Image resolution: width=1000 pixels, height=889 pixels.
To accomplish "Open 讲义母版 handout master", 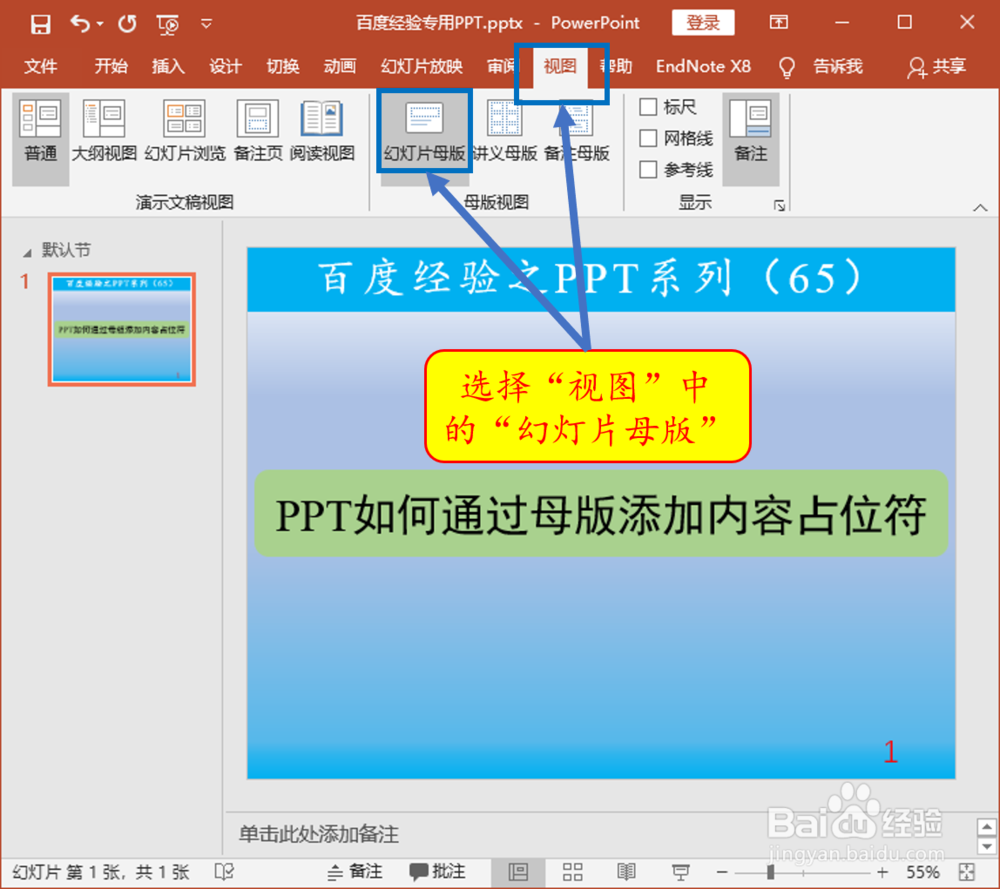I will coord(504,131).
